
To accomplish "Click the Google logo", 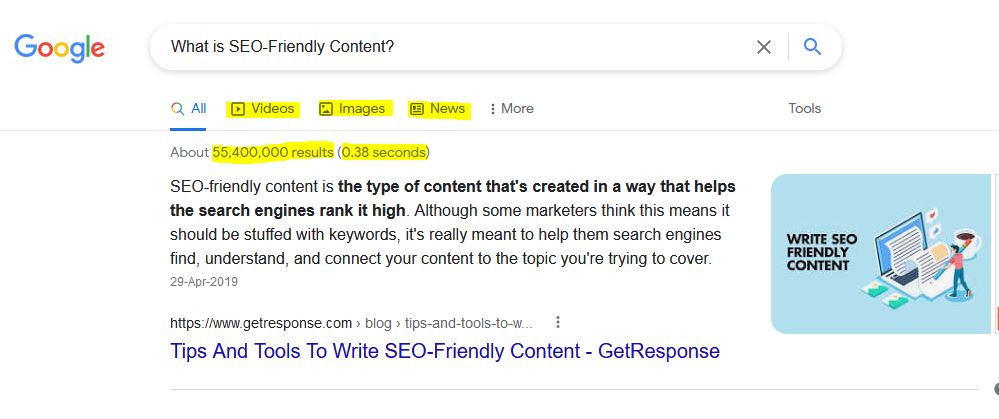I will pyautogui.click(x=59, y=48).
